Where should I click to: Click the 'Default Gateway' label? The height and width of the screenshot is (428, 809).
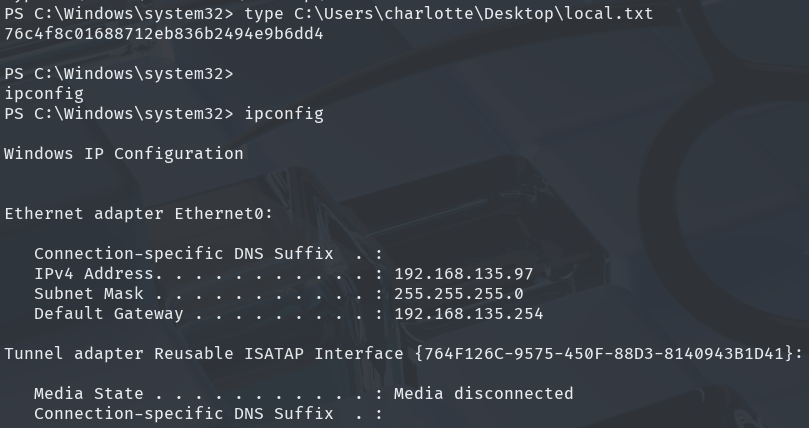click(109, 314)
